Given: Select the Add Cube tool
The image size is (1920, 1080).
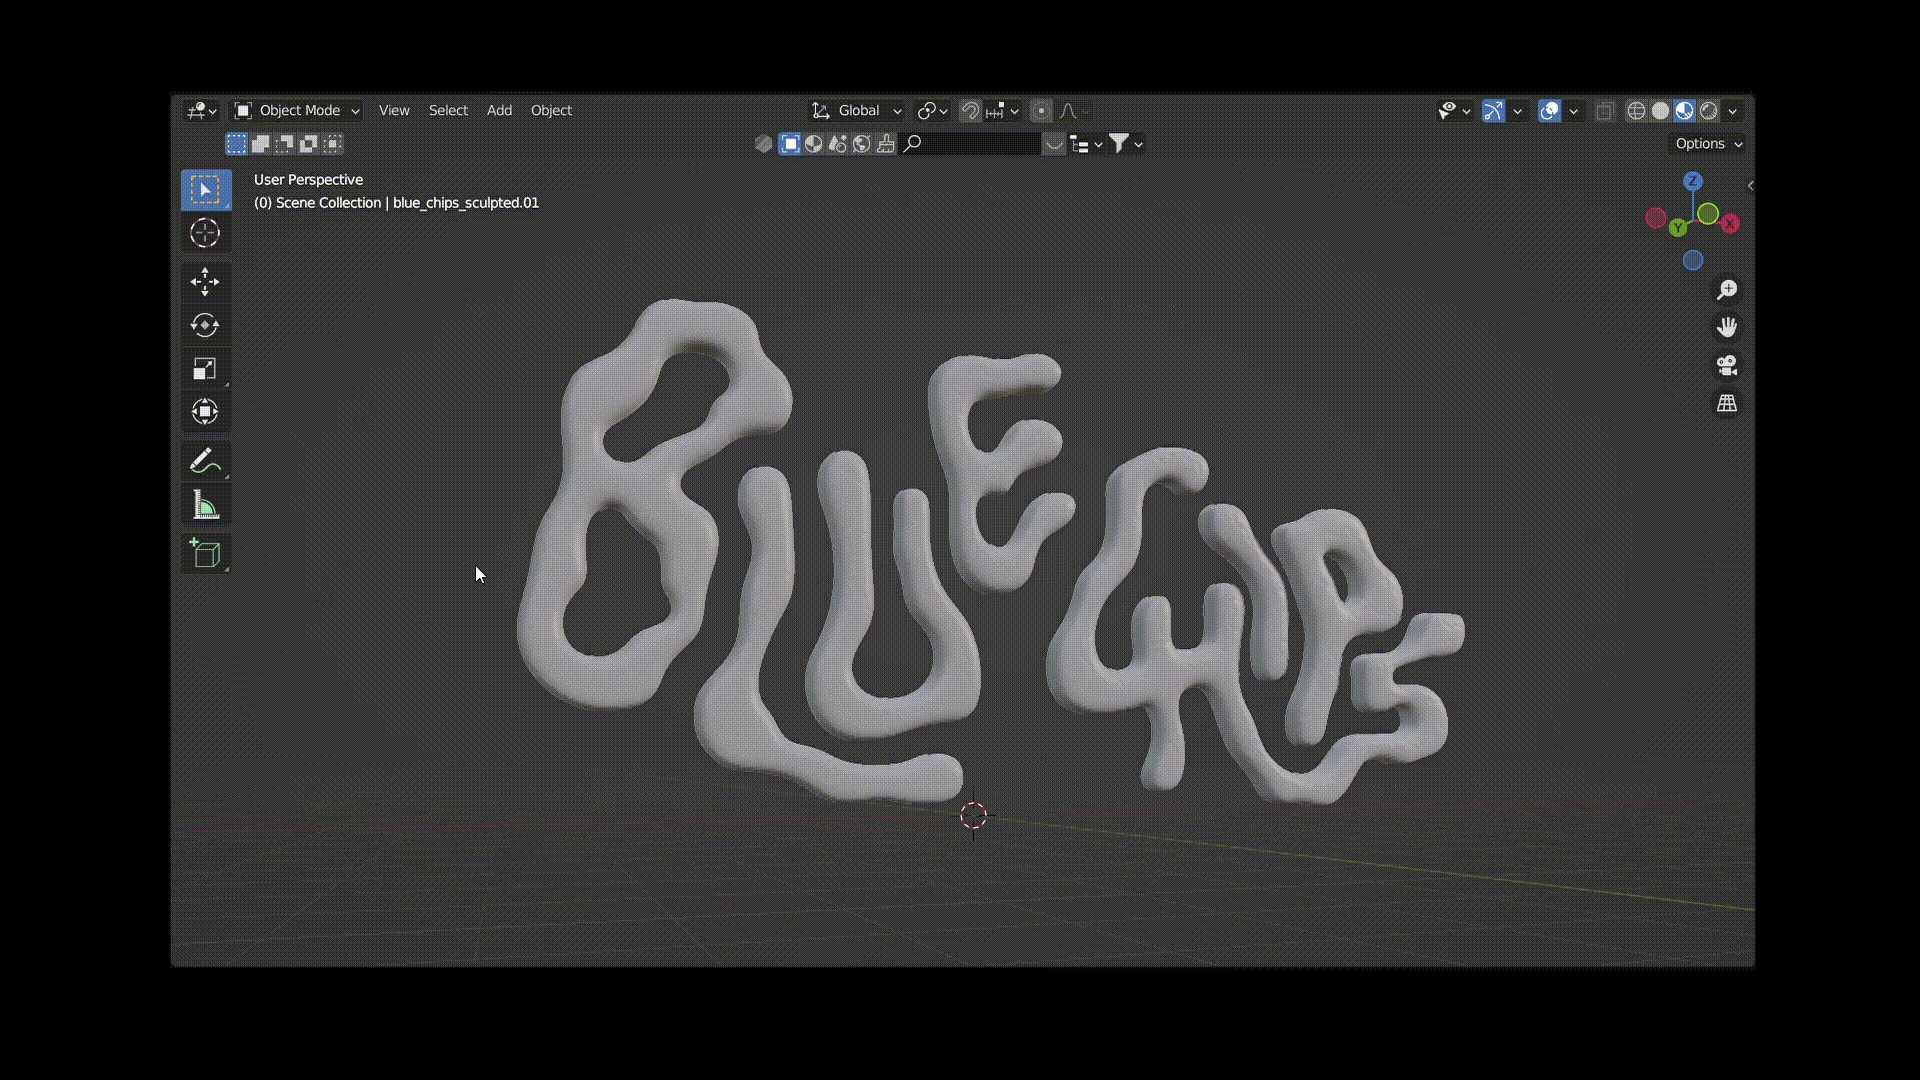Looking at the screenshot, I should [205, 553].
